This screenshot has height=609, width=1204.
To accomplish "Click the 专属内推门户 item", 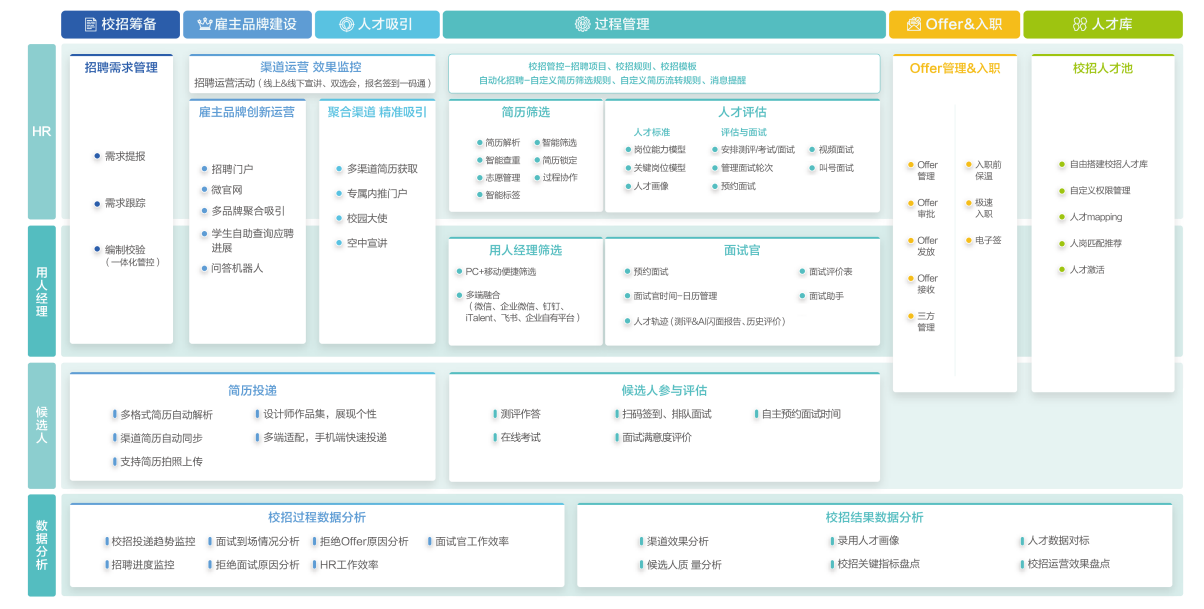I will pyautogui.click(x=377, y=193).
